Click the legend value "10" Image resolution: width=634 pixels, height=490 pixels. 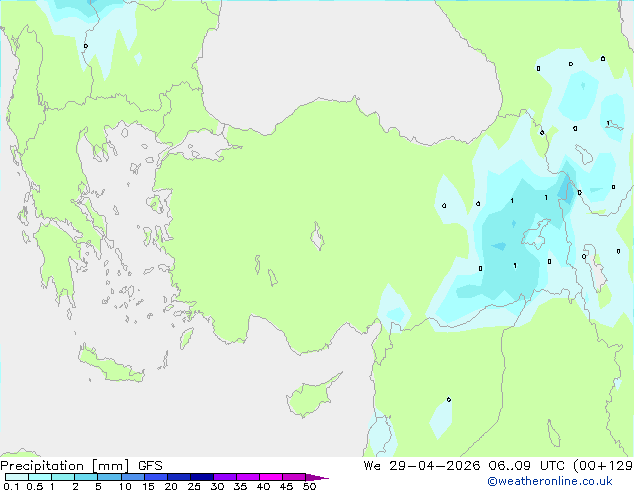pyautogui.click(x=125, y=486)
